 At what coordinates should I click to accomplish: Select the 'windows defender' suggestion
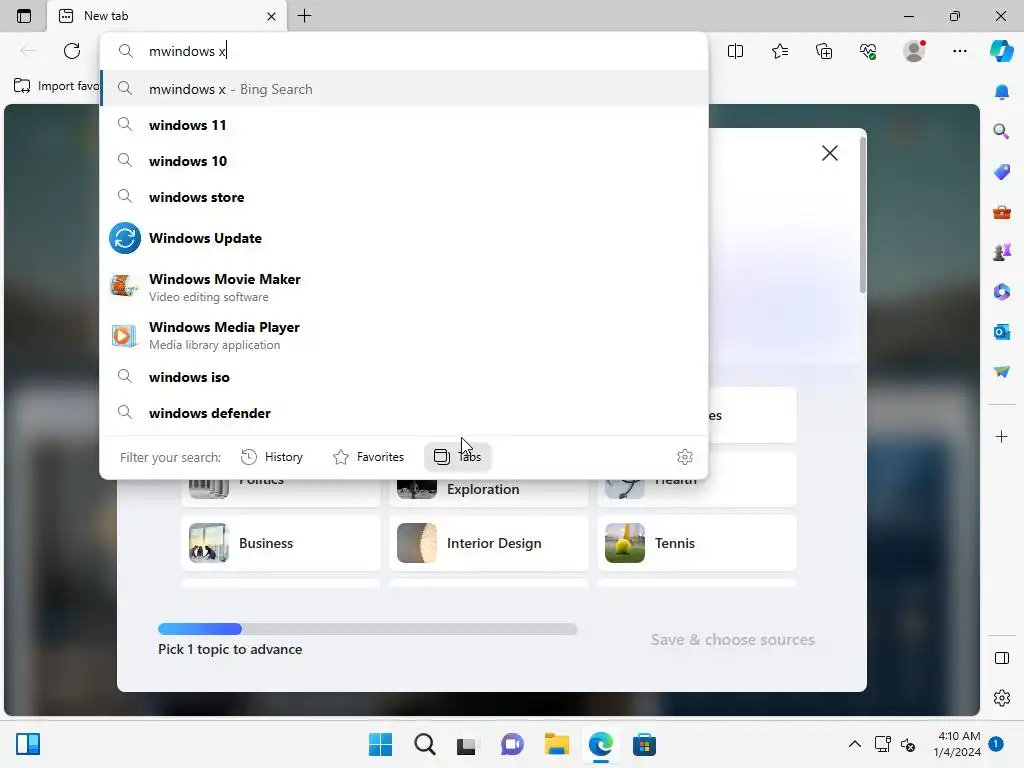pos(404,413)
